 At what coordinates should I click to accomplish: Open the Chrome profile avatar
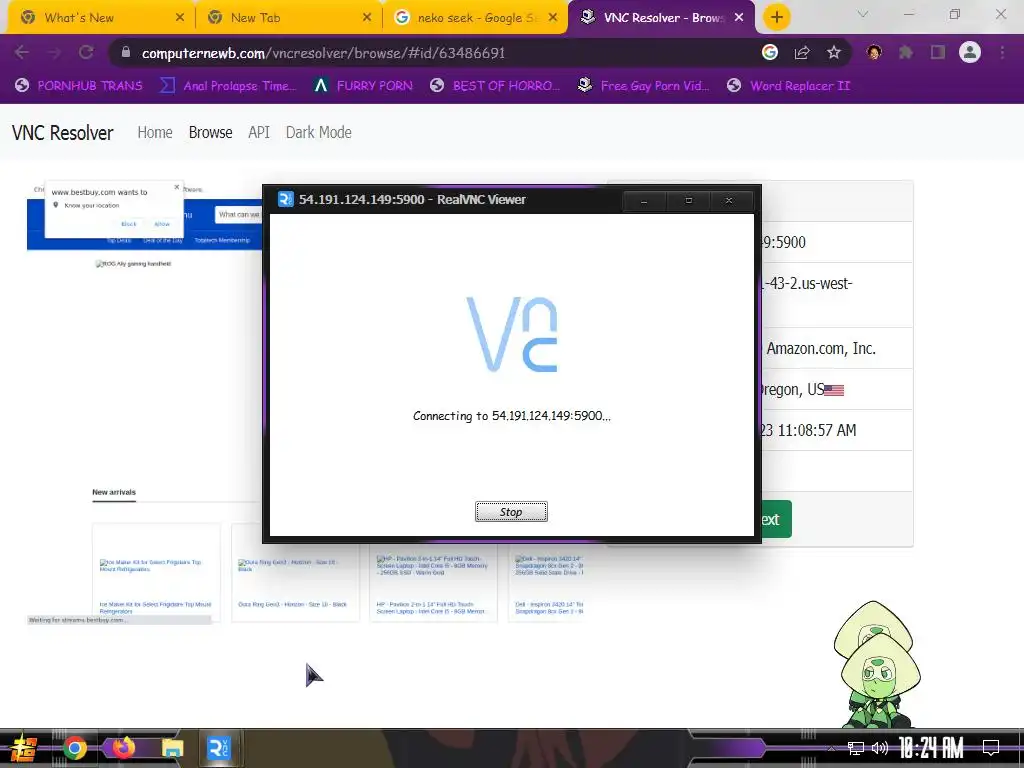[970, 52]
